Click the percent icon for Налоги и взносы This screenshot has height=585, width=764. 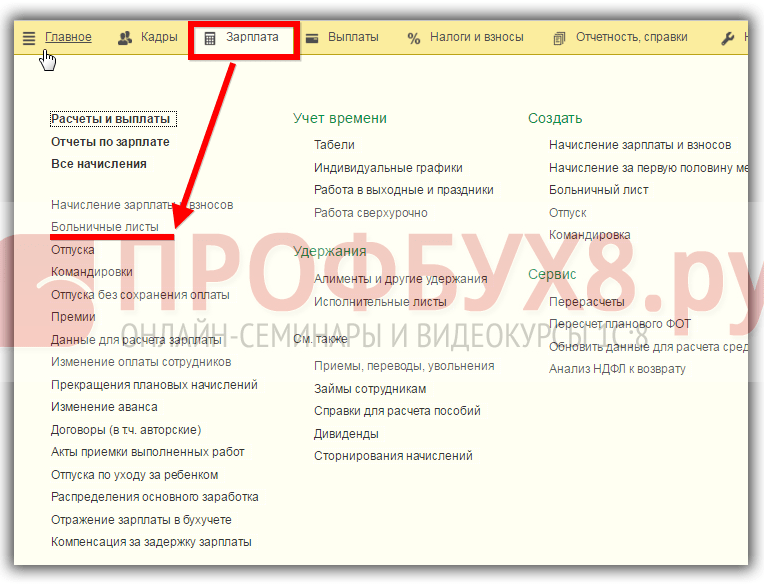[414, 38]
